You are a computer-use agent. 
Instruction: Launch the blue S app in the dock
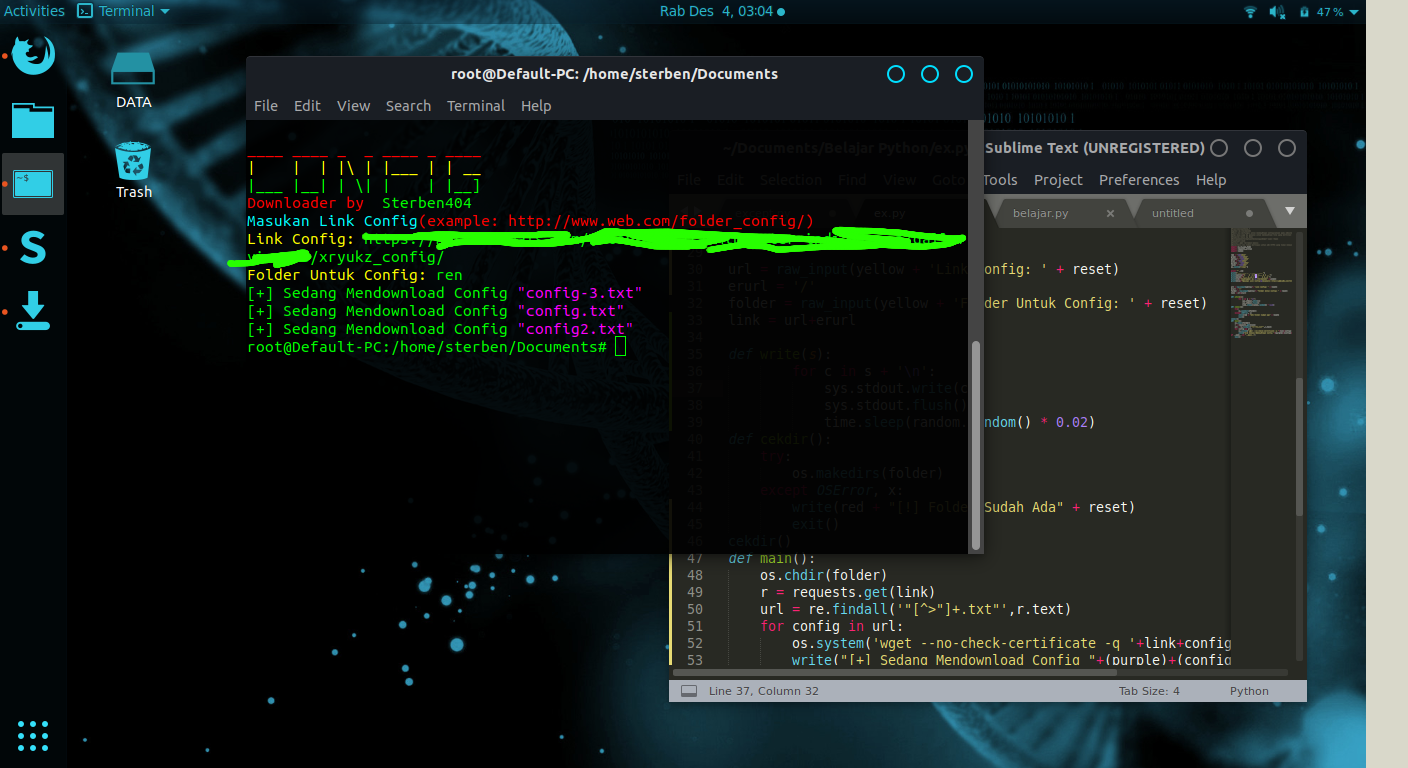pyautogui.click(x=33, y=248)
